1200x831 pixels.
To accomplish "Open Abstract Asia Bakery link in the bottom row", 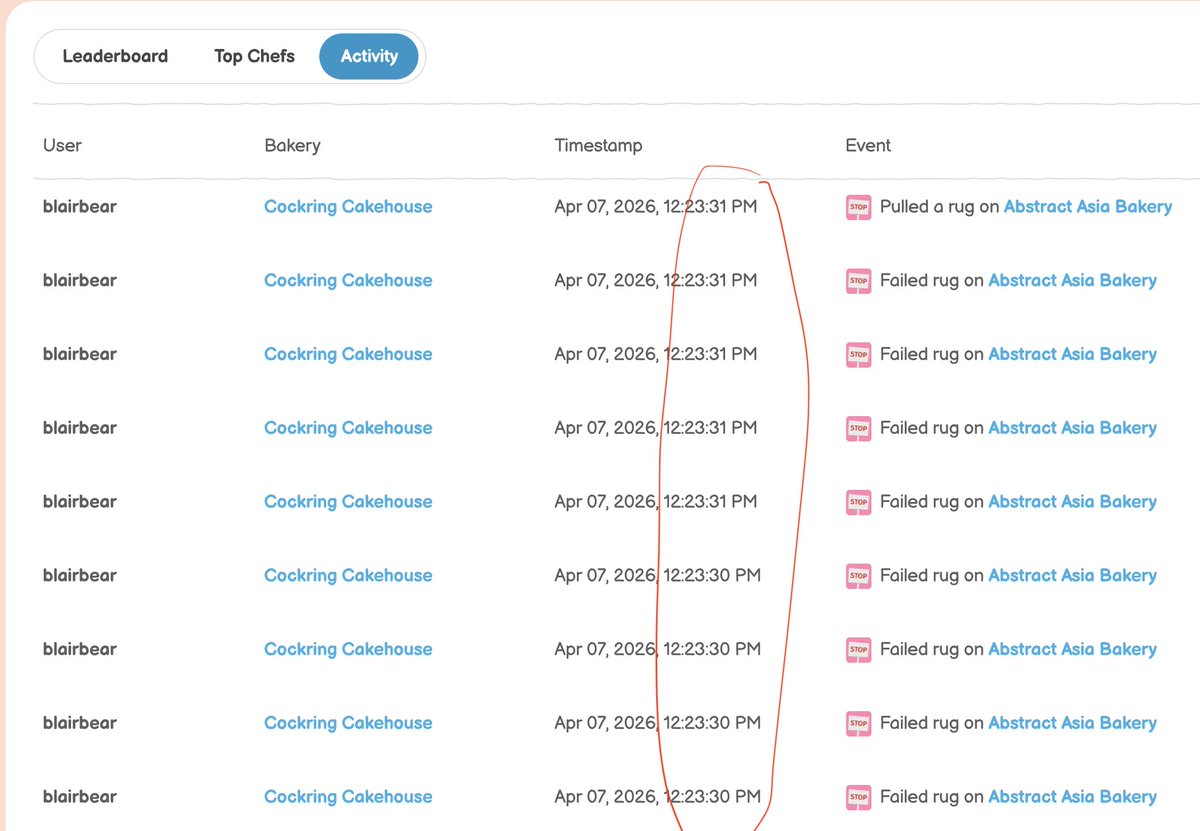I will click(1072, 797).
